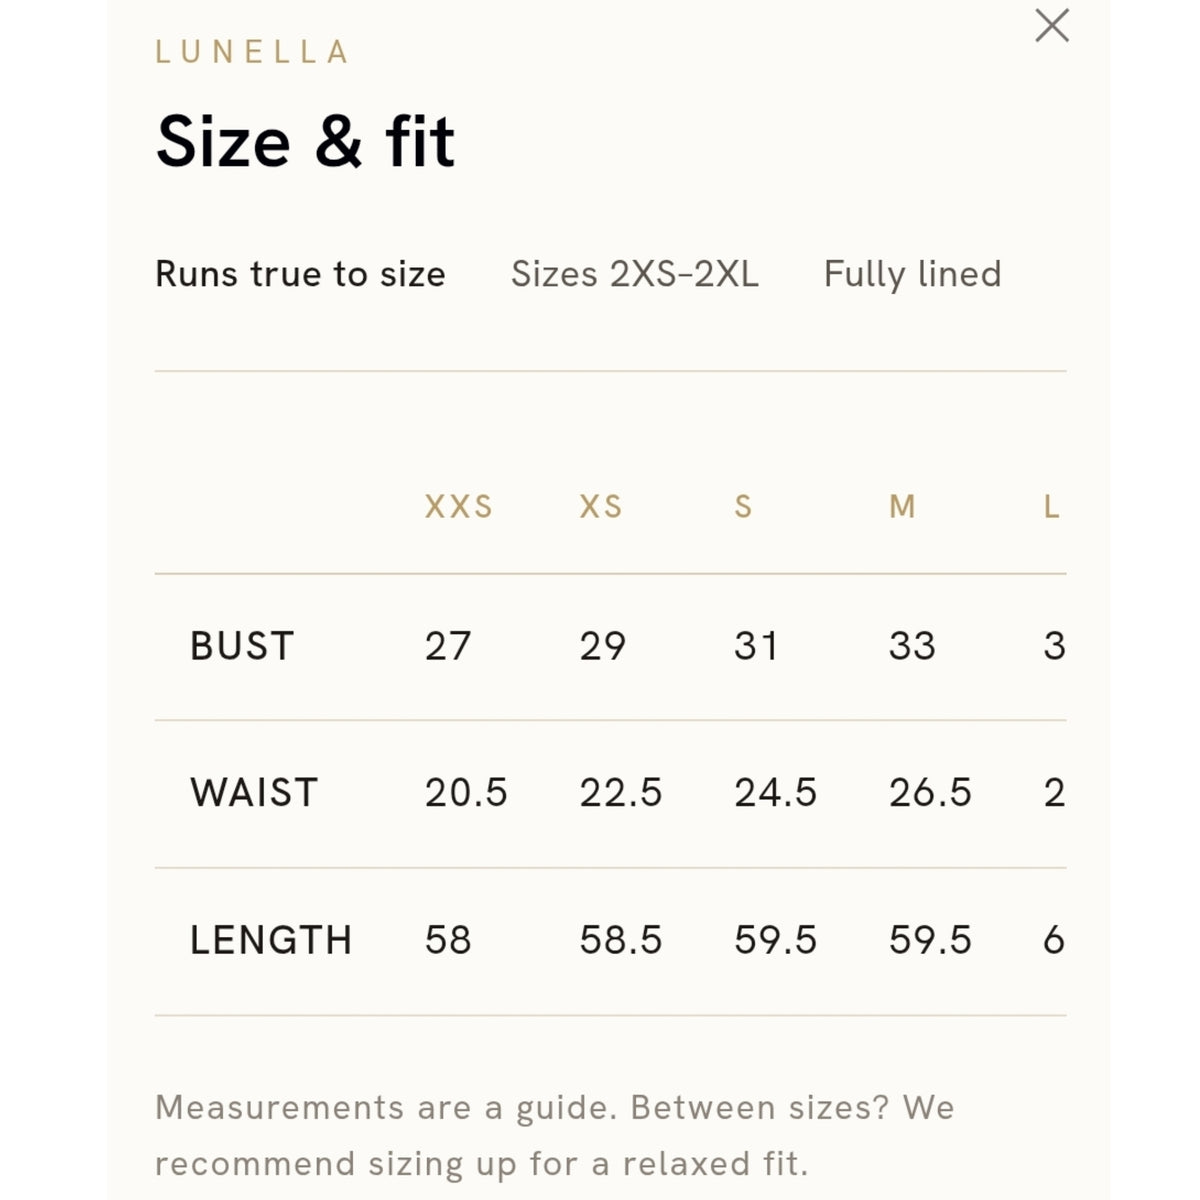Select the Runs true to size tab
The width and height of the screenshot is (1200, 1200).
[x=300, y=274]
